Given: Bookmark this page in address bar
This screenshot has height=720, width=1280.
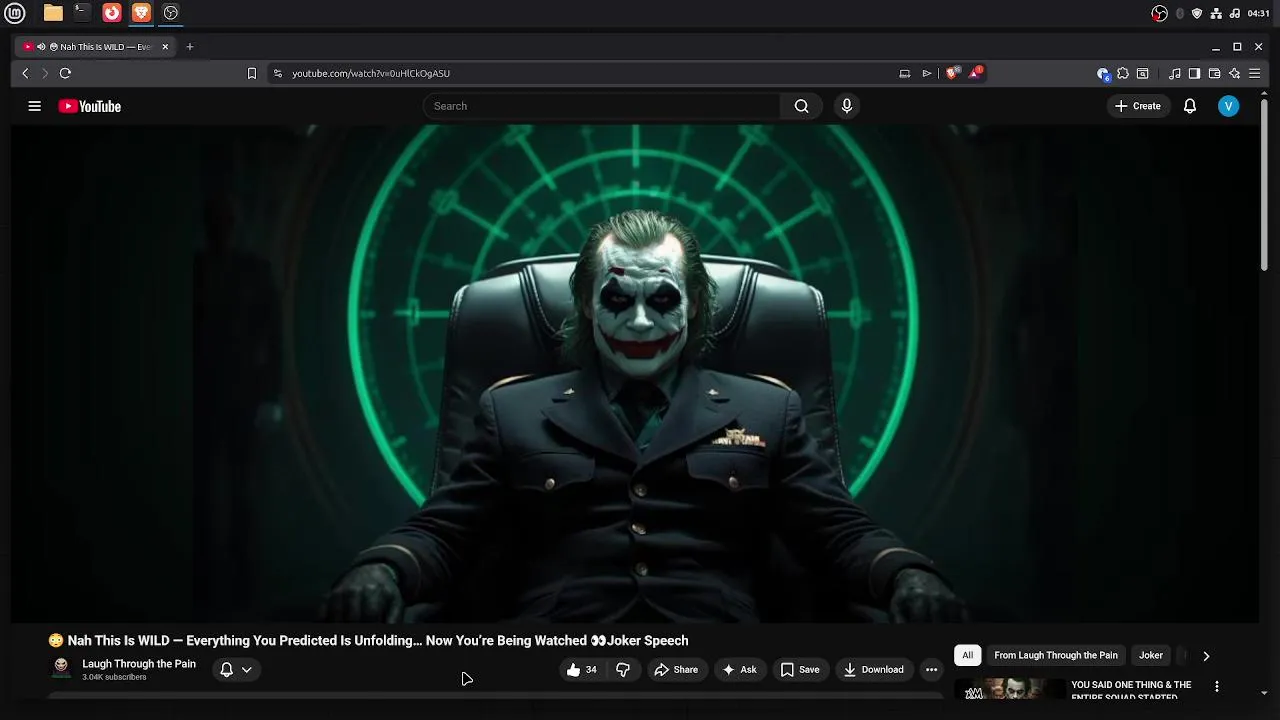Looking at the screenshot, I should [x=252, y=73].
